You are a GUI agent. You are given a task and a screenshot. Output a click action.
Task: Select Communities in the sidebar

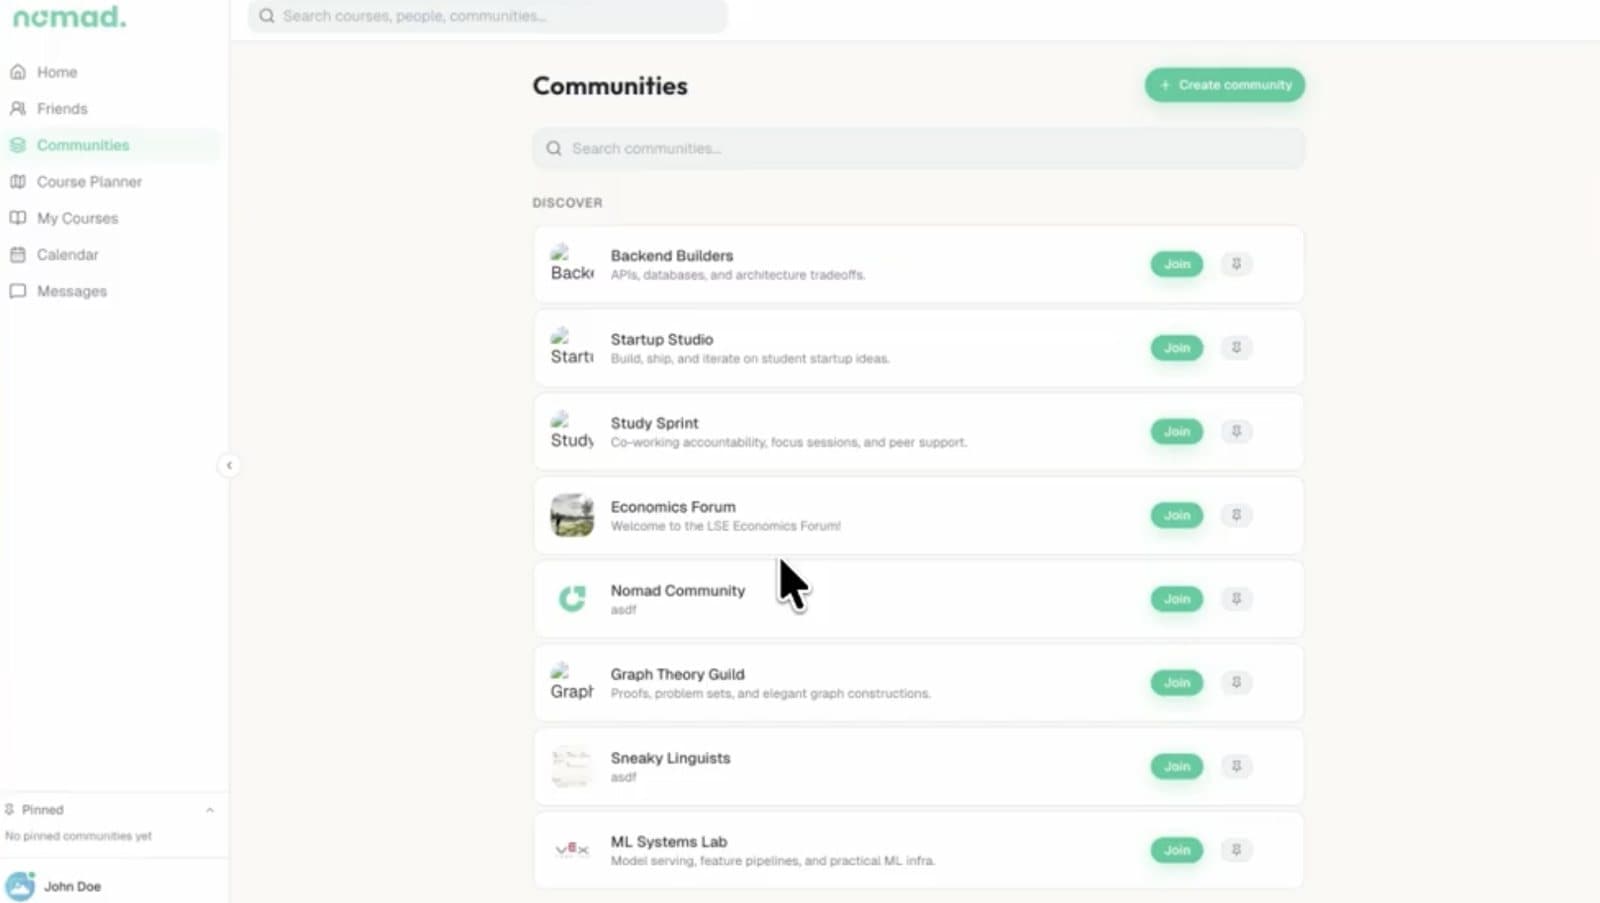[112, 145]
